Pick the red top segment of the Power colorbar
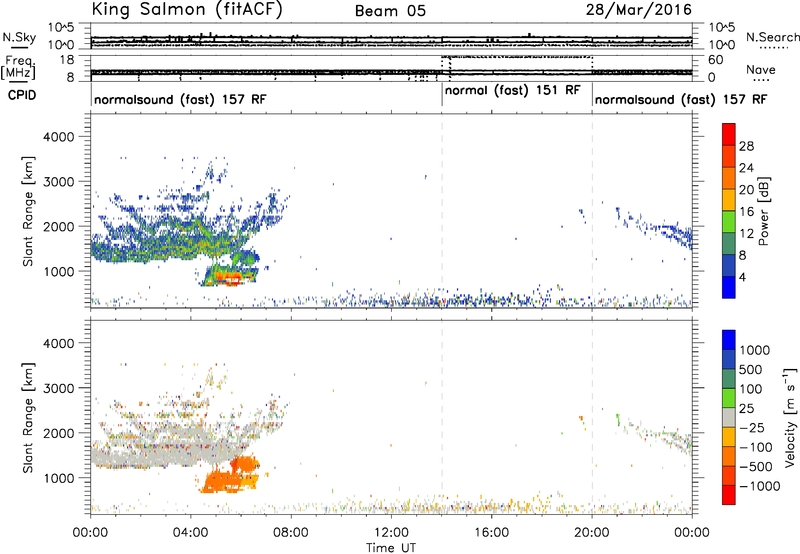 coord(729,135)
